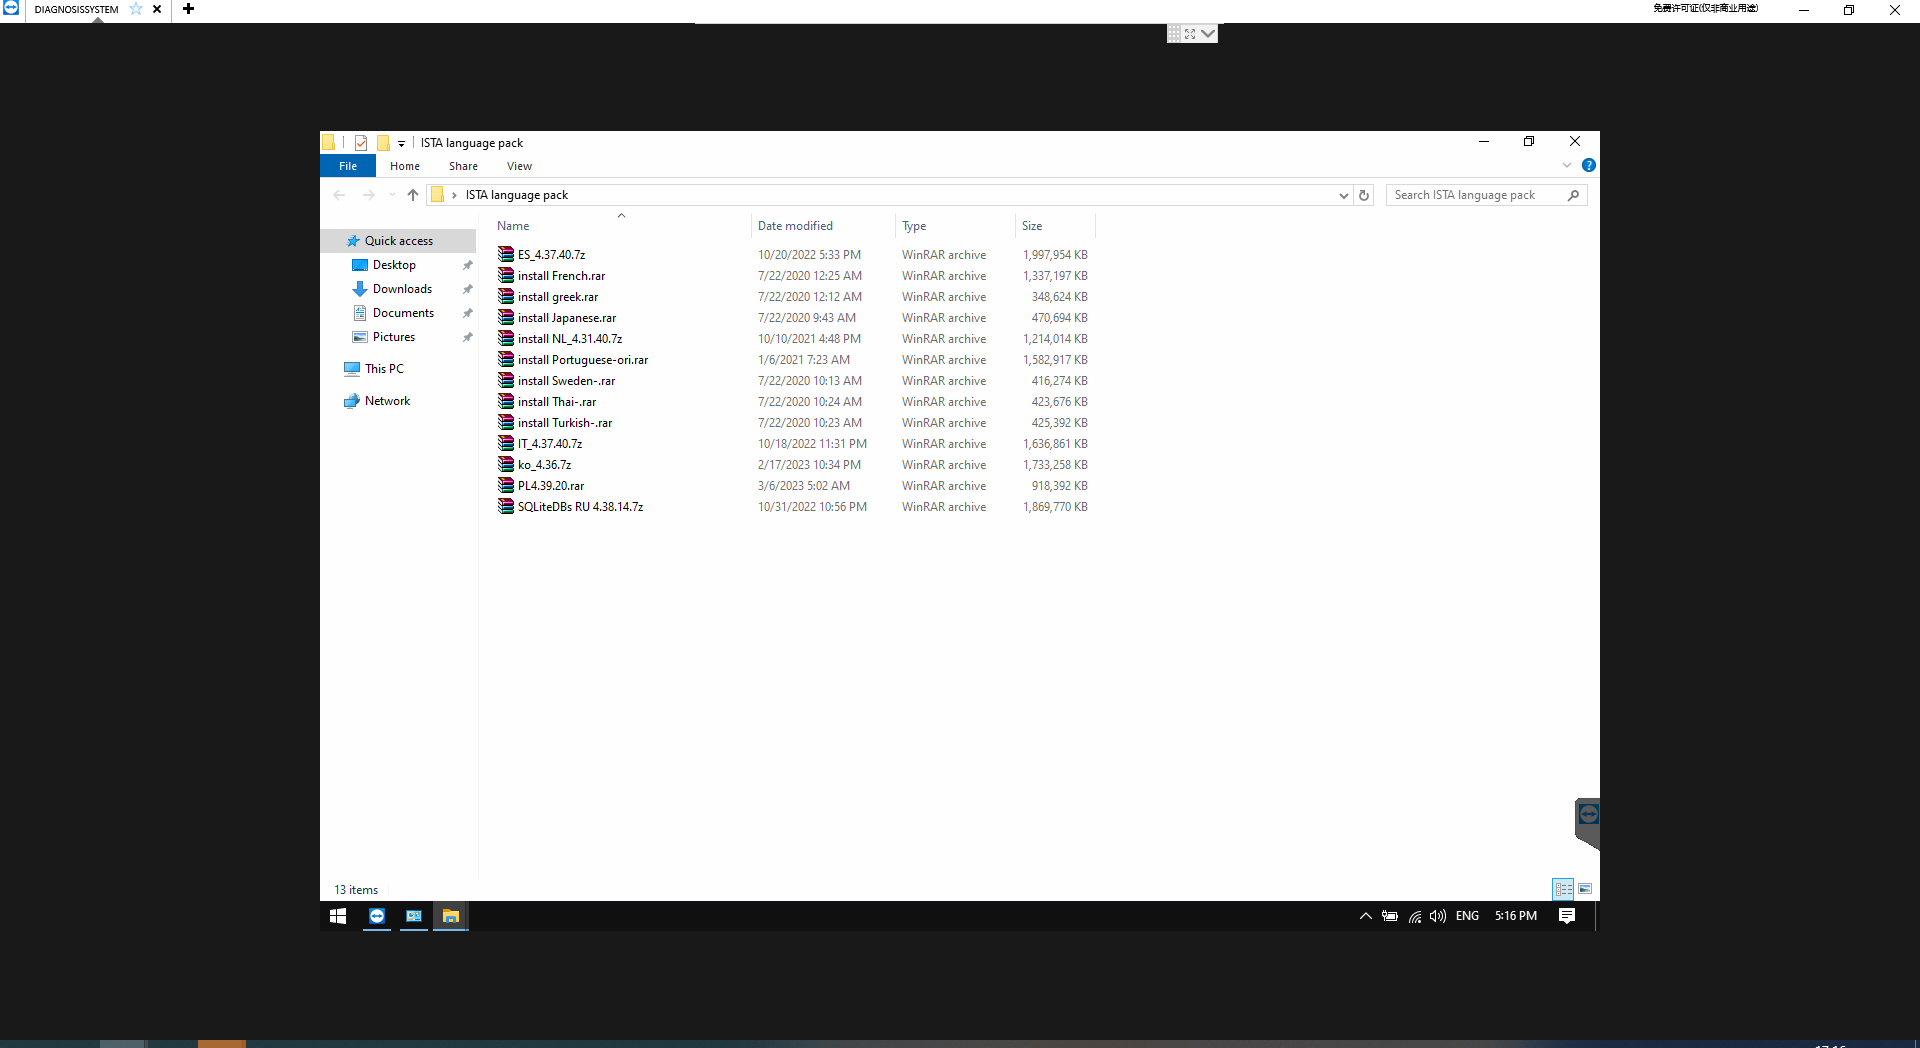1920x1048 pixels.
Task: Click the Up one level arrow
Action: coord(412,195)
